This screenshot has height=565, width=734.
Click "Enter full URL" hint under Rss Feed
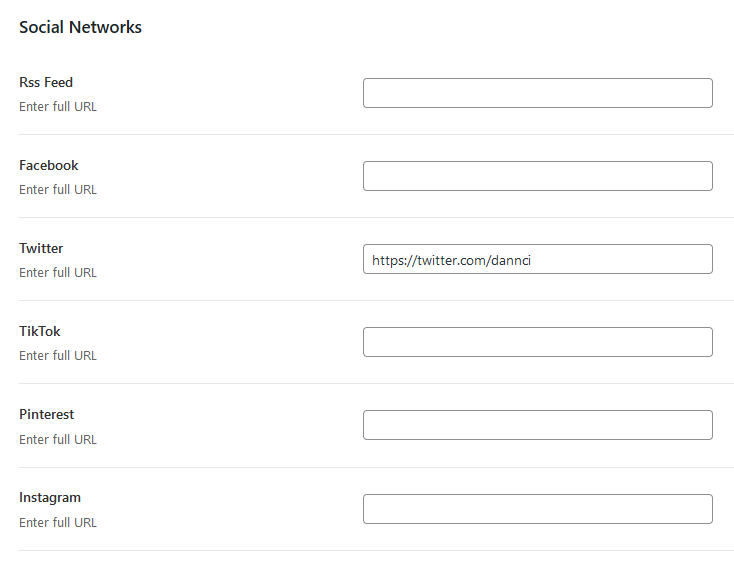point(58,106)
